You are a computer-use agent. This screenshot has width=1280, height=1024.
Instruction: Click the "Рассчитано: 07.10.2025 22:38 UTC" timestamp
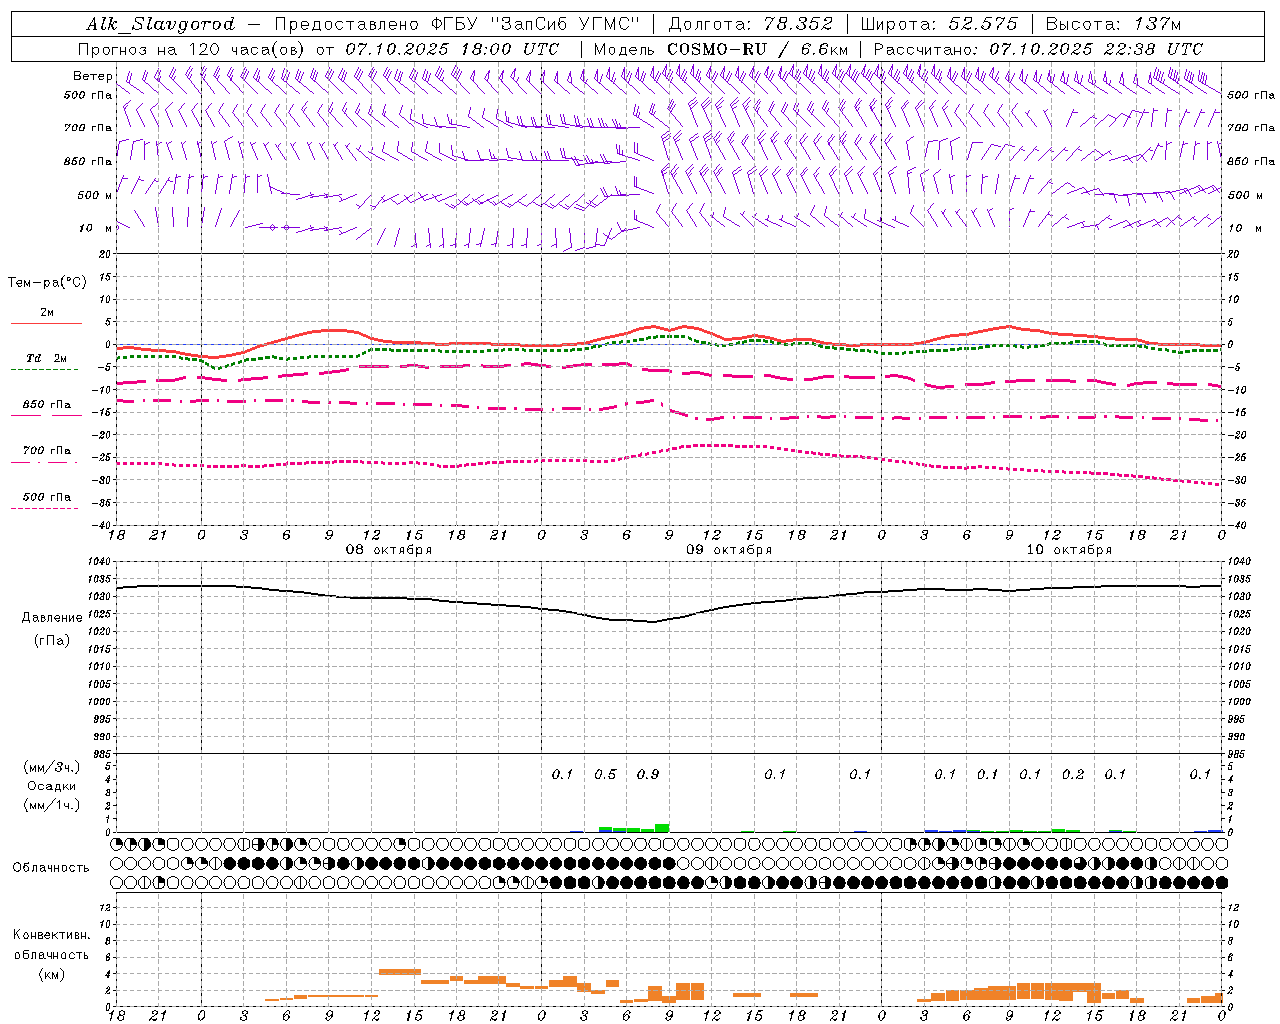click(x=1038, y=49)
